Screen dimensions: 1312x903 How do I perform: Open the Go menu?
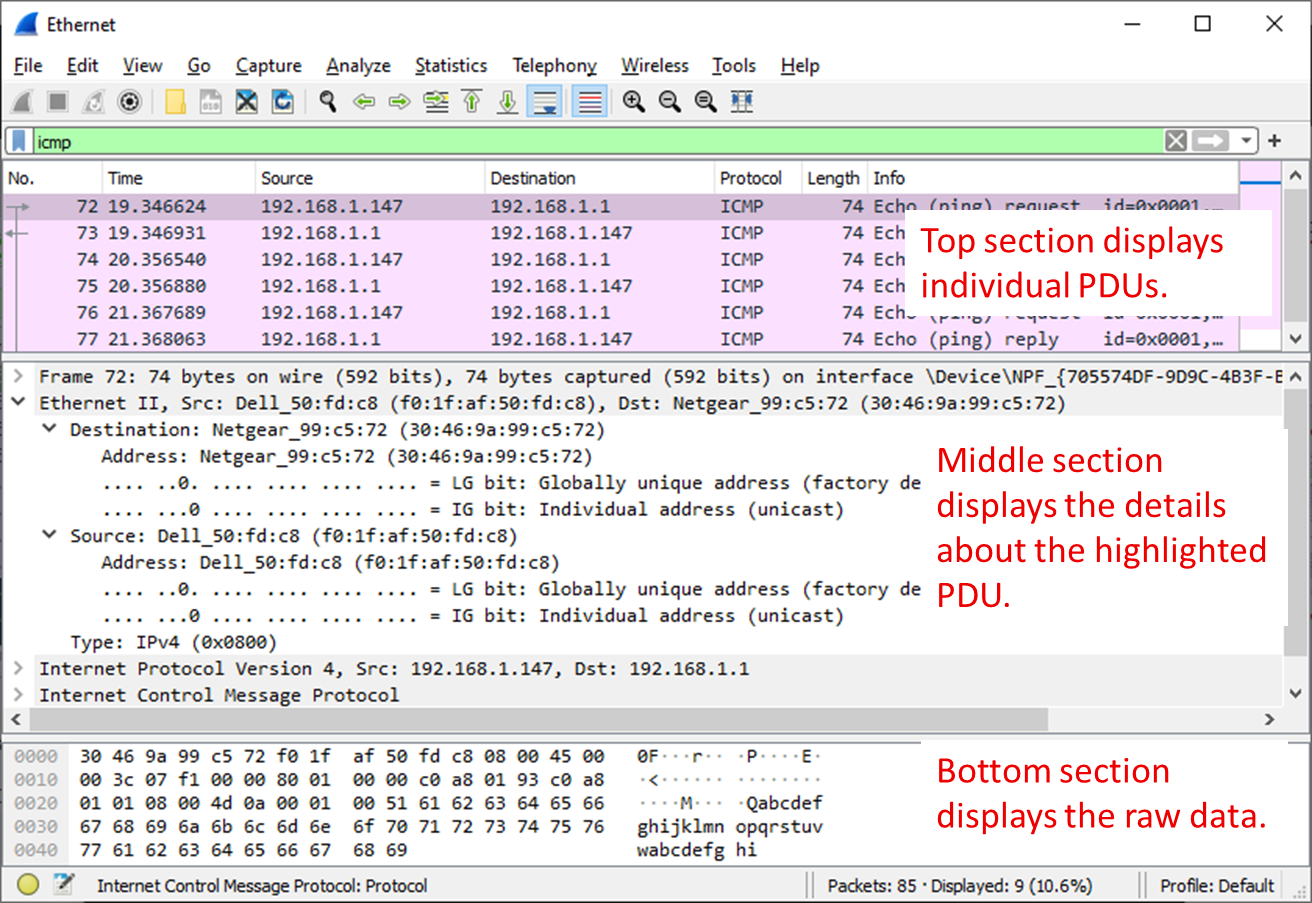pos(199,65)
